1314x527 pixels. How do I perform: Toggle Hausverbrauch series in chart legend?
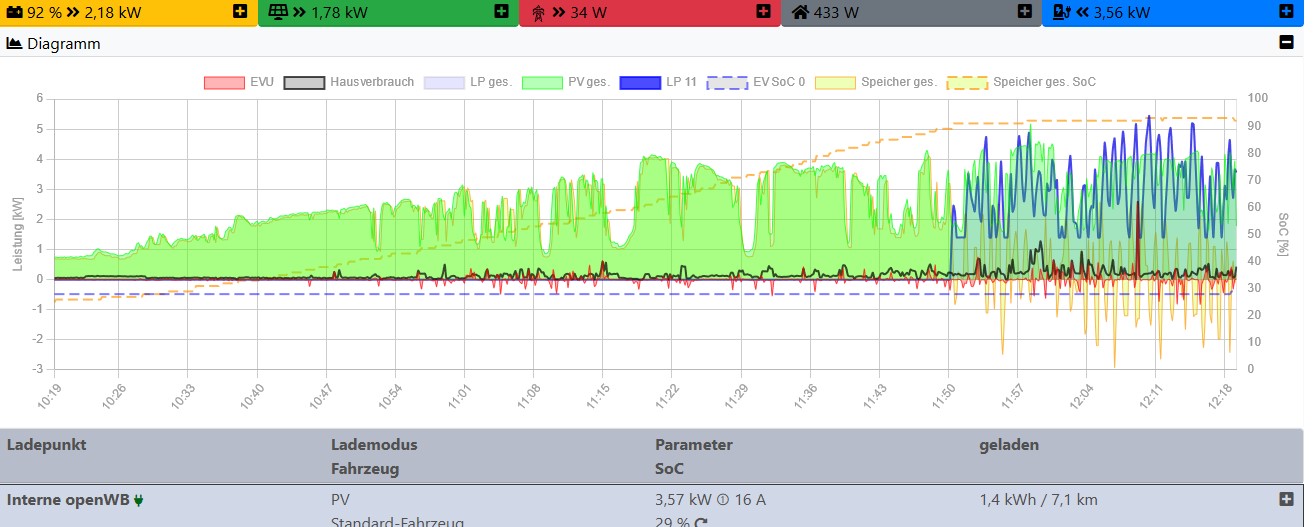(x=349, y=82)
